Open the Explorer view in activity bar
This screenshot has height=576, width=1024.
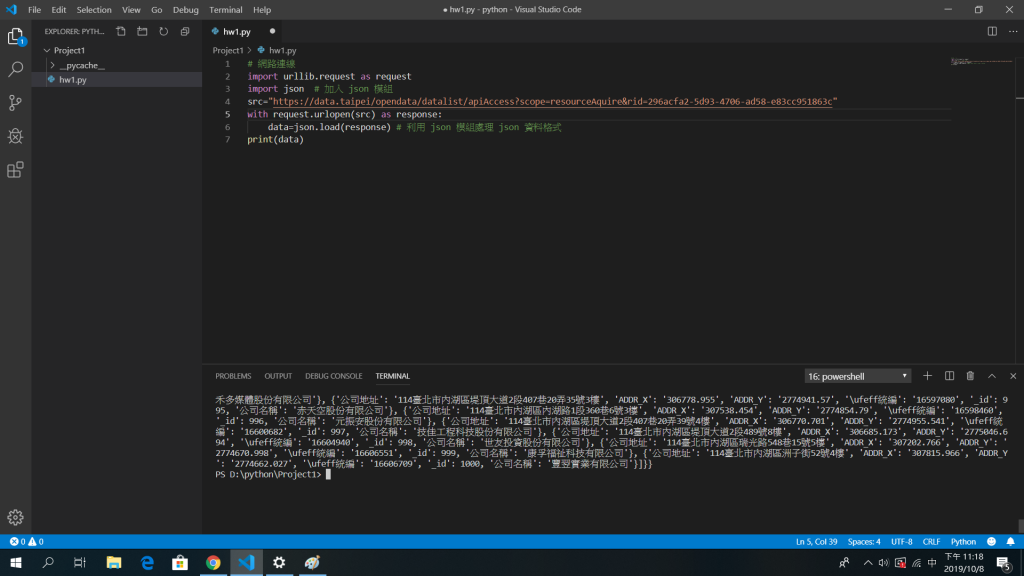pyautogui.click(x=16, y=37)
